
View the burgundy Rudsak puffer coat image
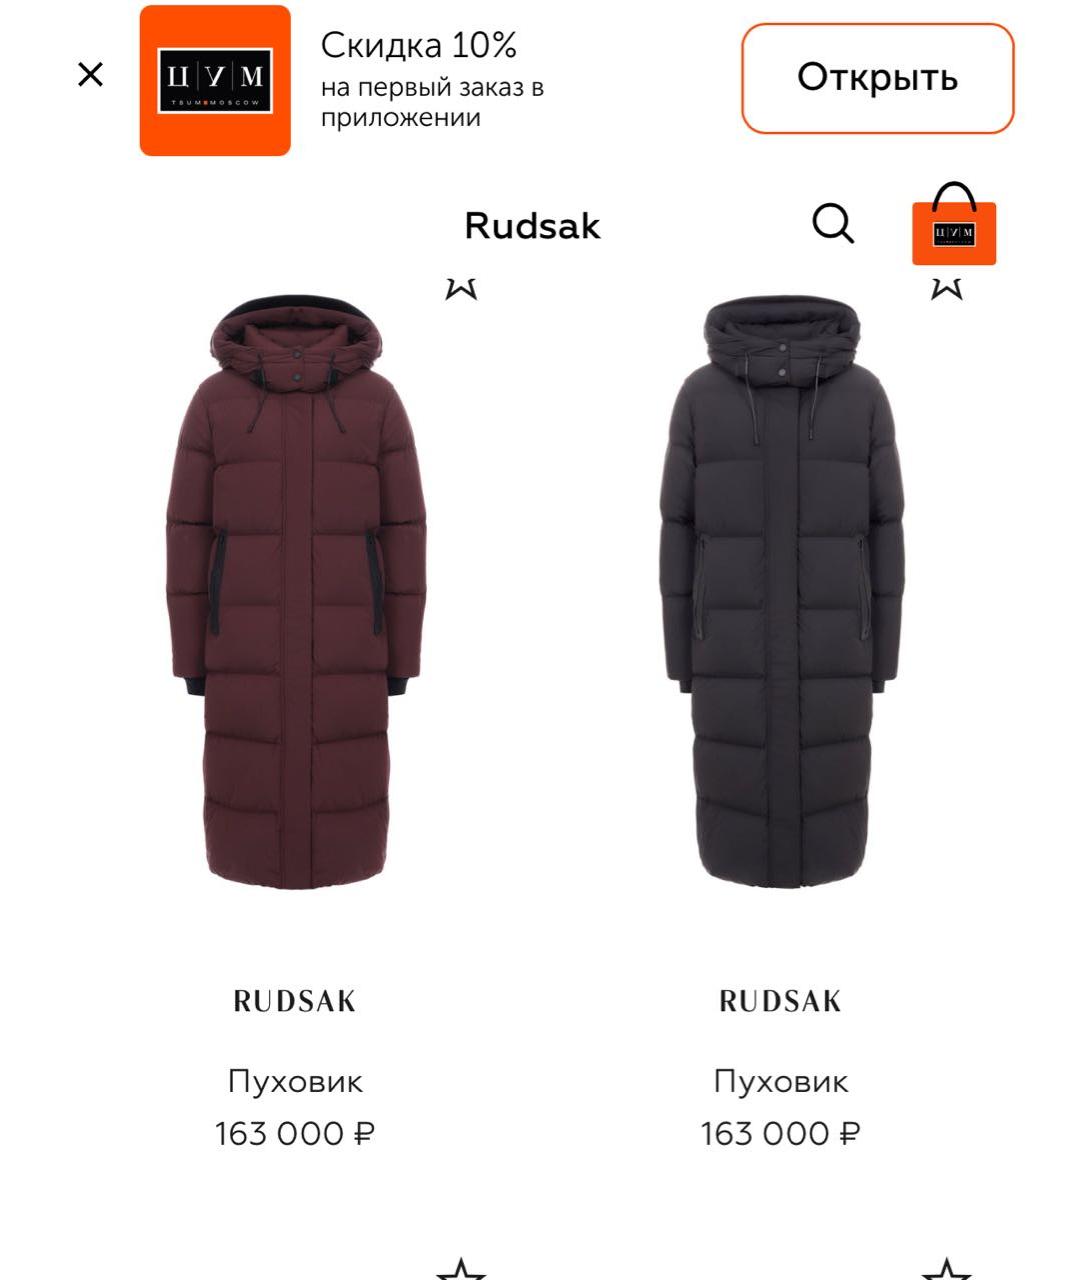tap(296, 592)
